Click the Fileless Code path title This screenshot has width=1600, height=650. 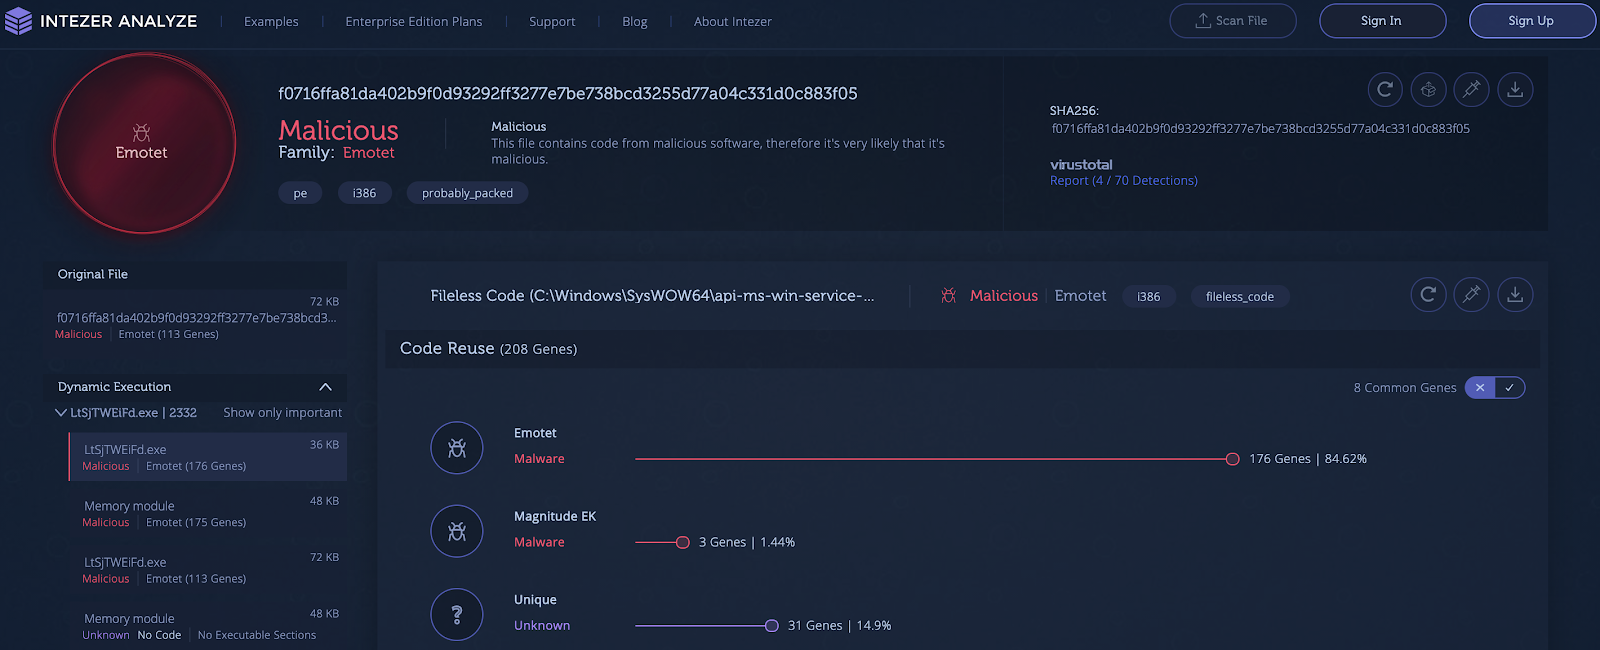pos(652,296)
